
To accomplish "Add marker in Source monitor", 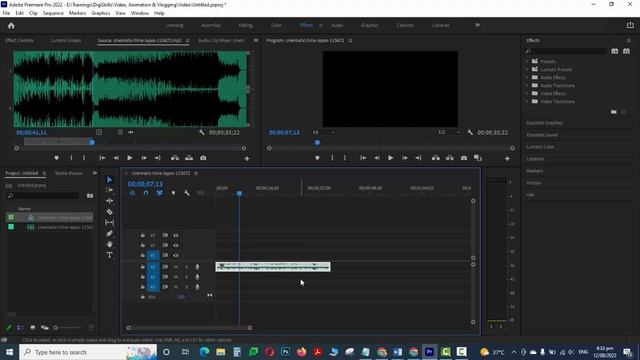I will 56,158.
